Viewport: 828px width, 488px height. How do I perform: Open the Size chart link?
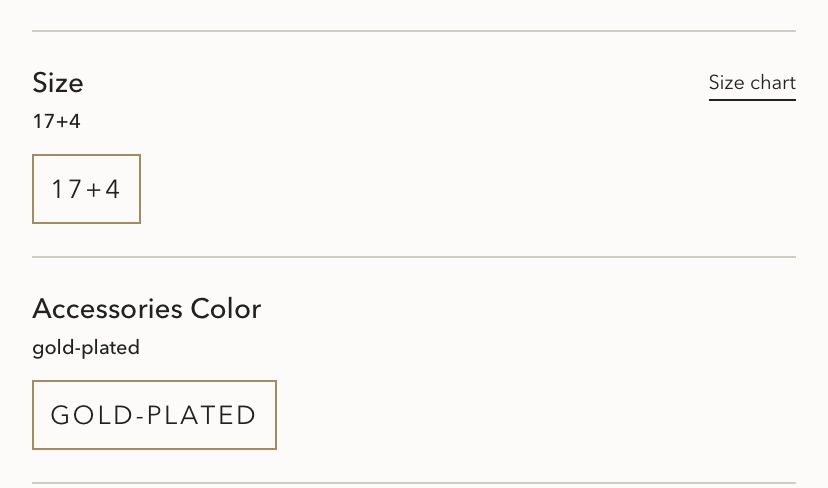click(x=752, y=83)
